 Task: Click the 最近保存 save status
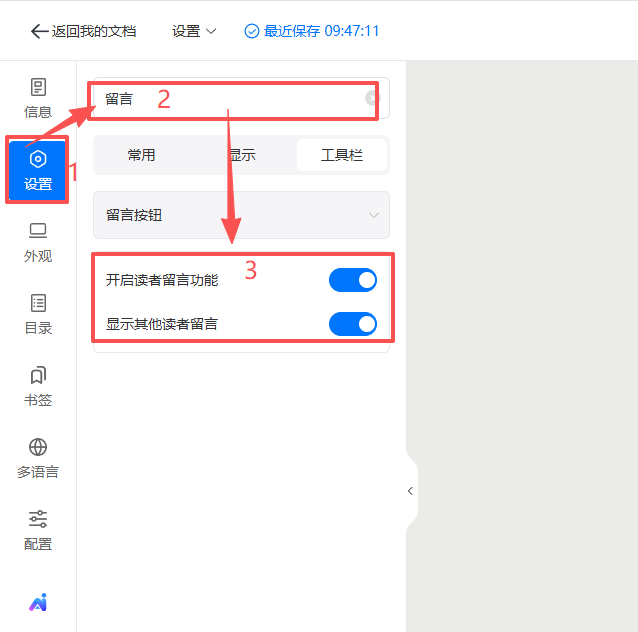tap(312, 31)
